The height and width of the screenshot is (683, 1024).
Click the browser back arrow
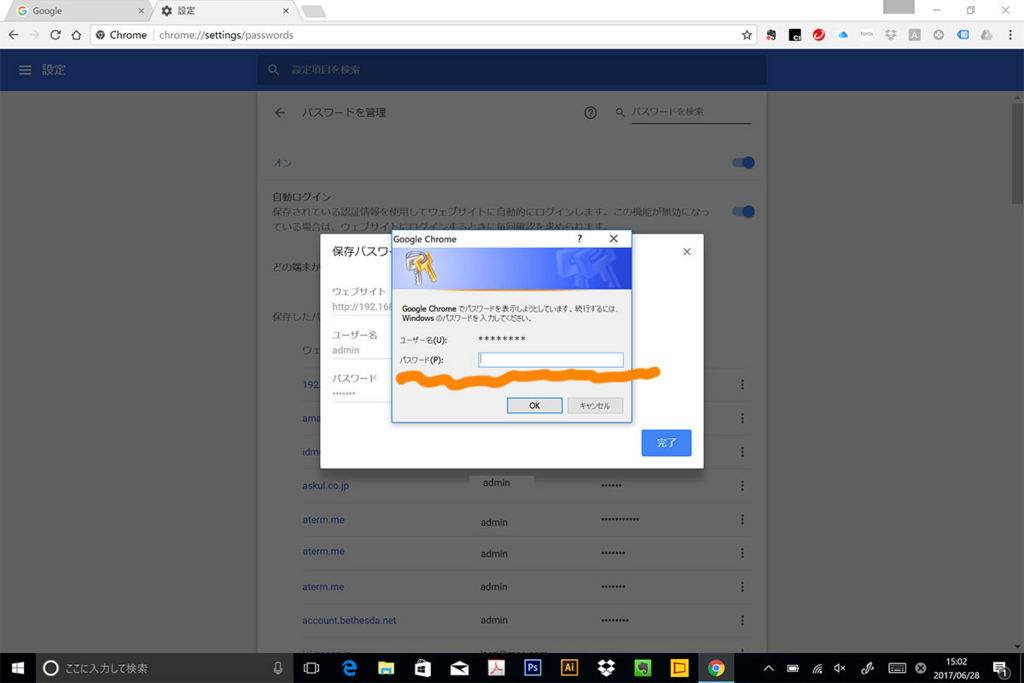point(14,35)
